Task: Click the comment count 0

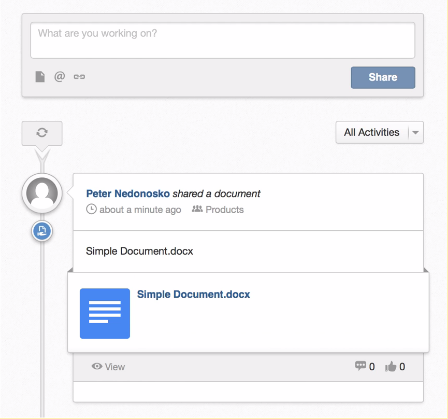Action: pyautogui.click(x=372, y=367)
